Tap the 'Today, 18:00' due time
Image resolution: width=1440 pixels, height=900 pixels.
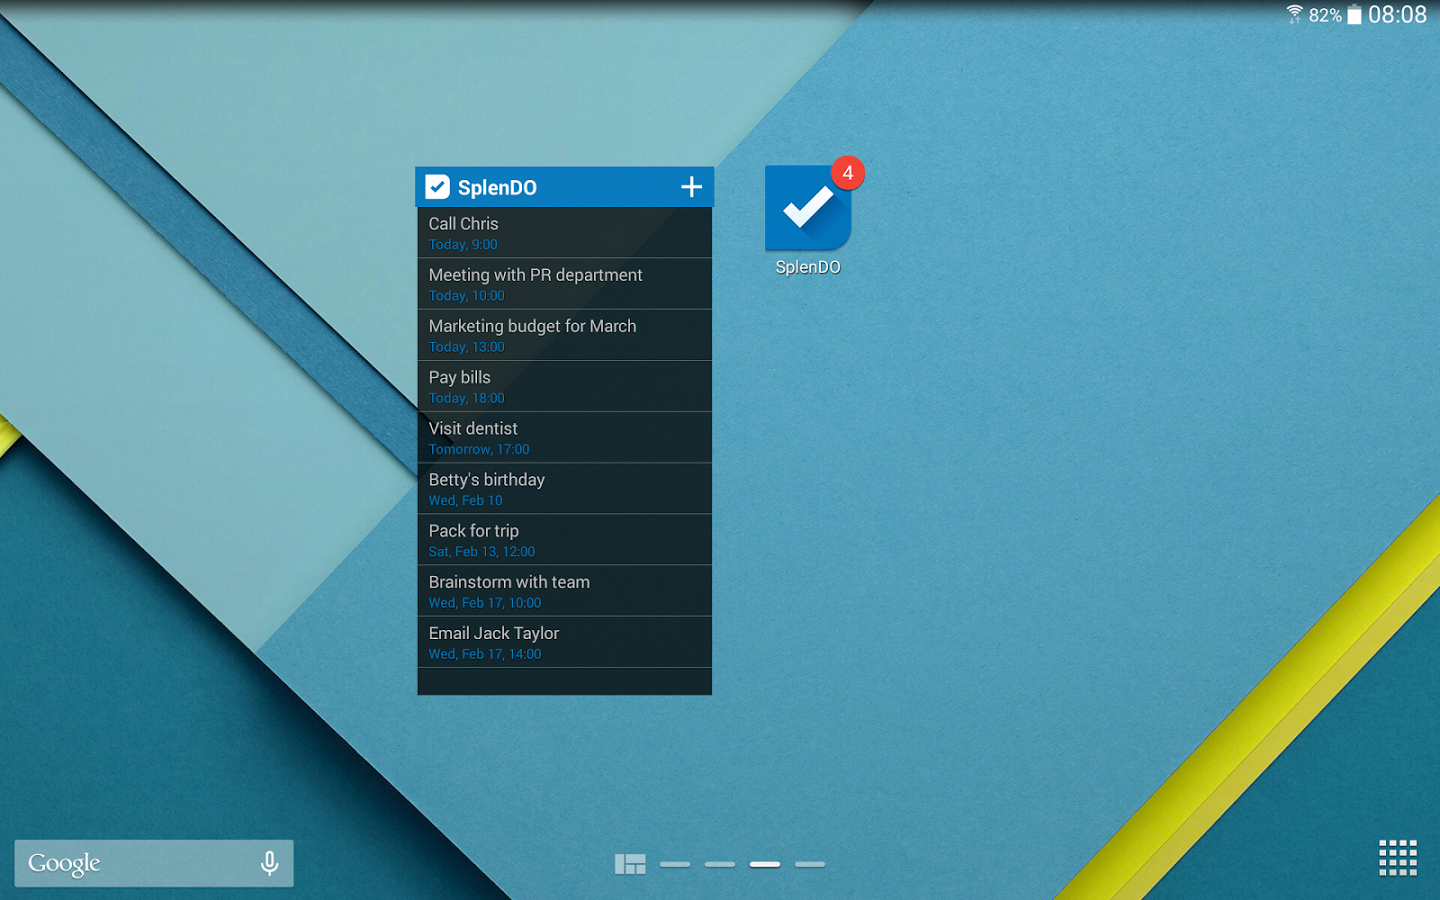(x=467, y=398)
